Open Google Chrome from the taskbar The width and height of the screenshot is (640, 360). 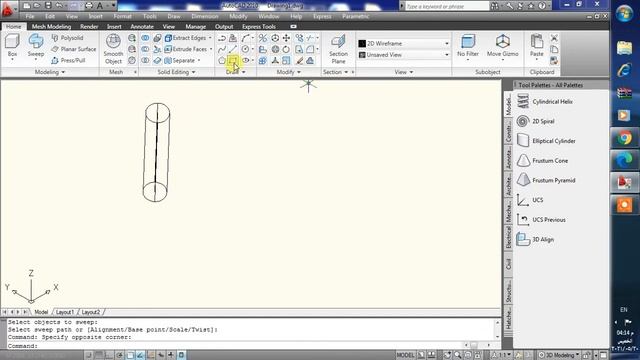coord(624,138)
